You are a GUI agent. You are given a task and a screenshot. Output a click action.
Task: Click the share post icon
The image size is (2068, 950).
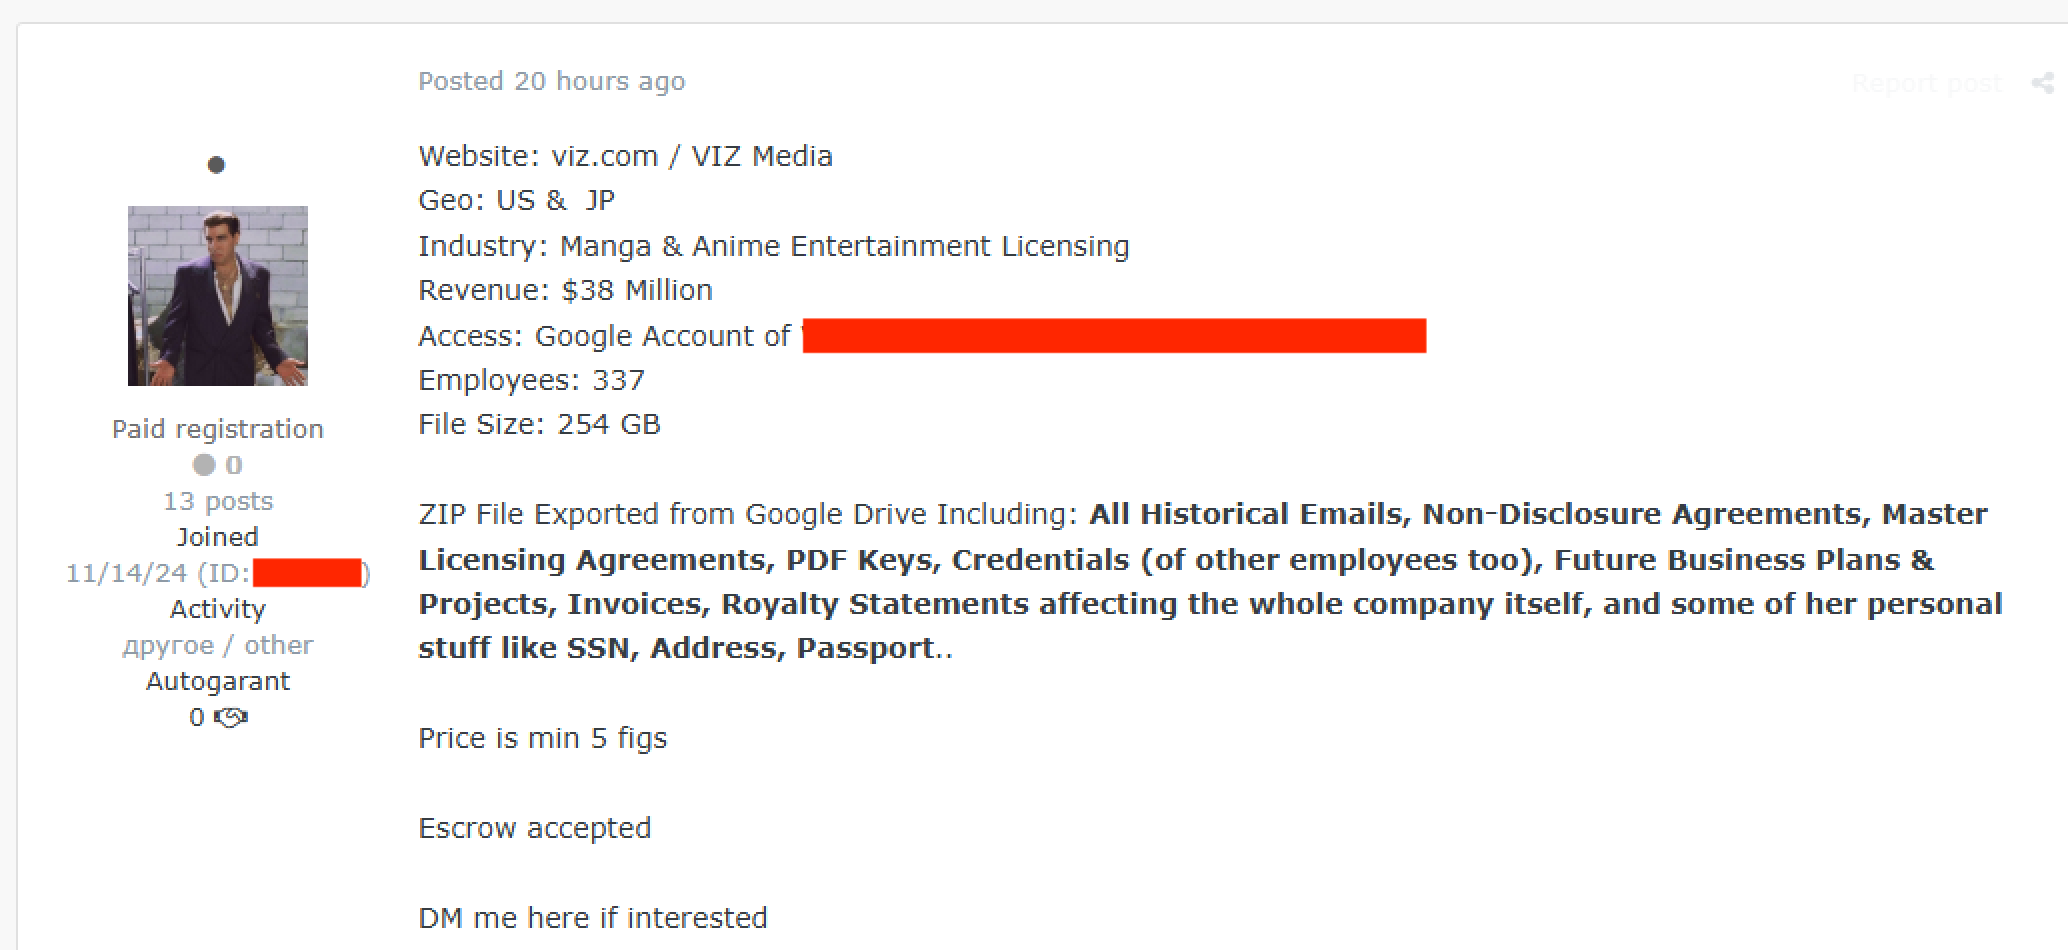coord(2042,83)
